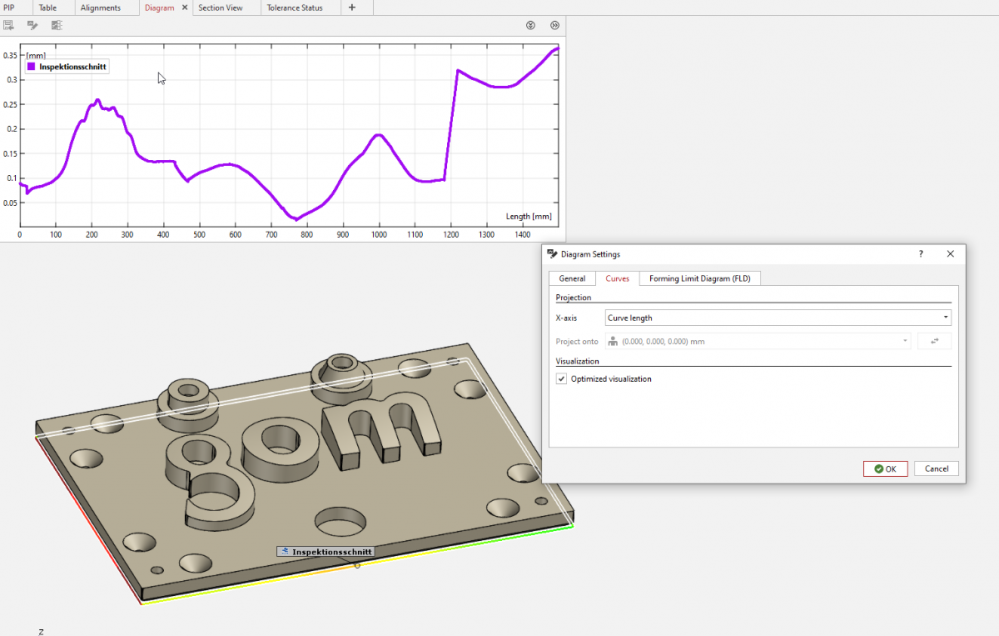Switch to the General settings tab
Image resolution: width=999 pixels, height=636 pixels.
click(x=572, y=278)
